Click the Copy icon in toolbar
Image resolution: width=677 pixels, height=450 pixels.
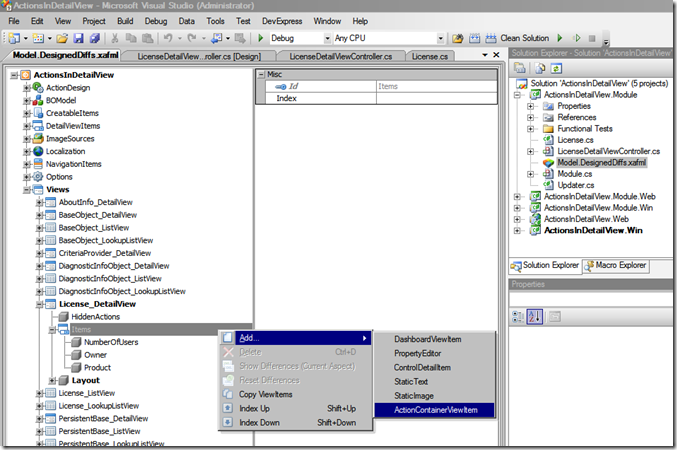(x=131, y=38)
